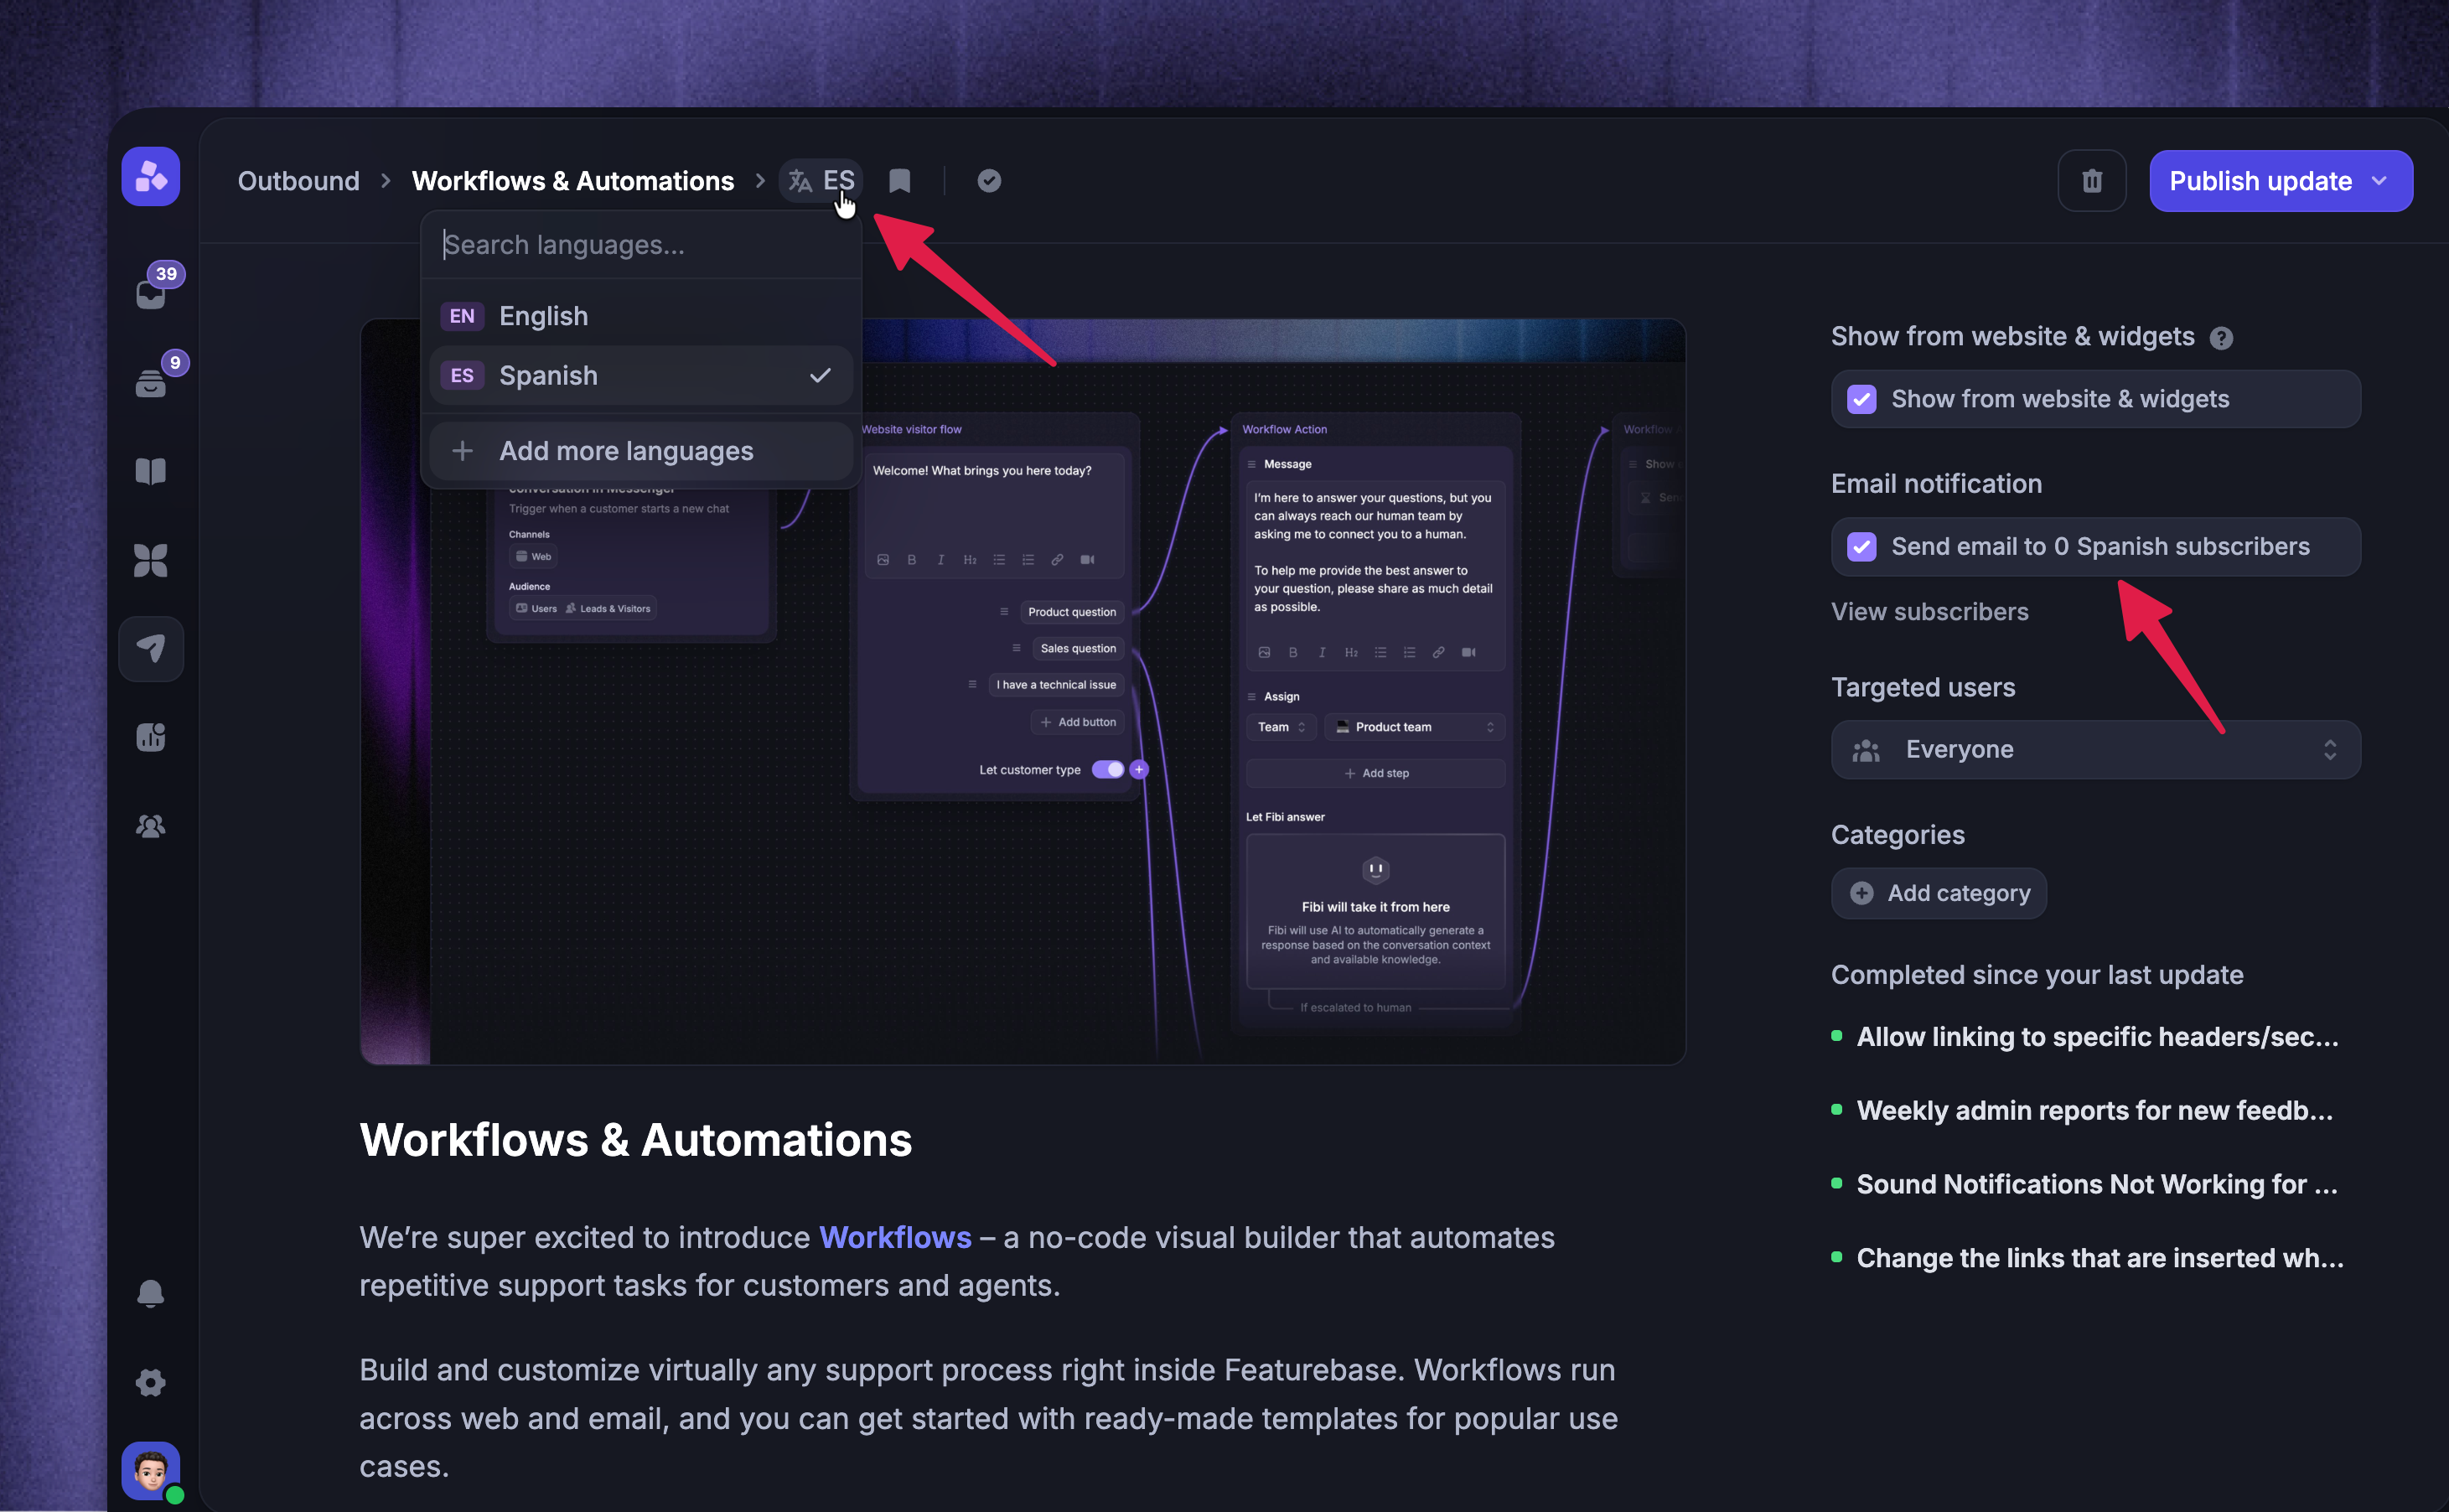
Task: Open the analytics chart icon in sidebar
Action: [x=151, y=738]
